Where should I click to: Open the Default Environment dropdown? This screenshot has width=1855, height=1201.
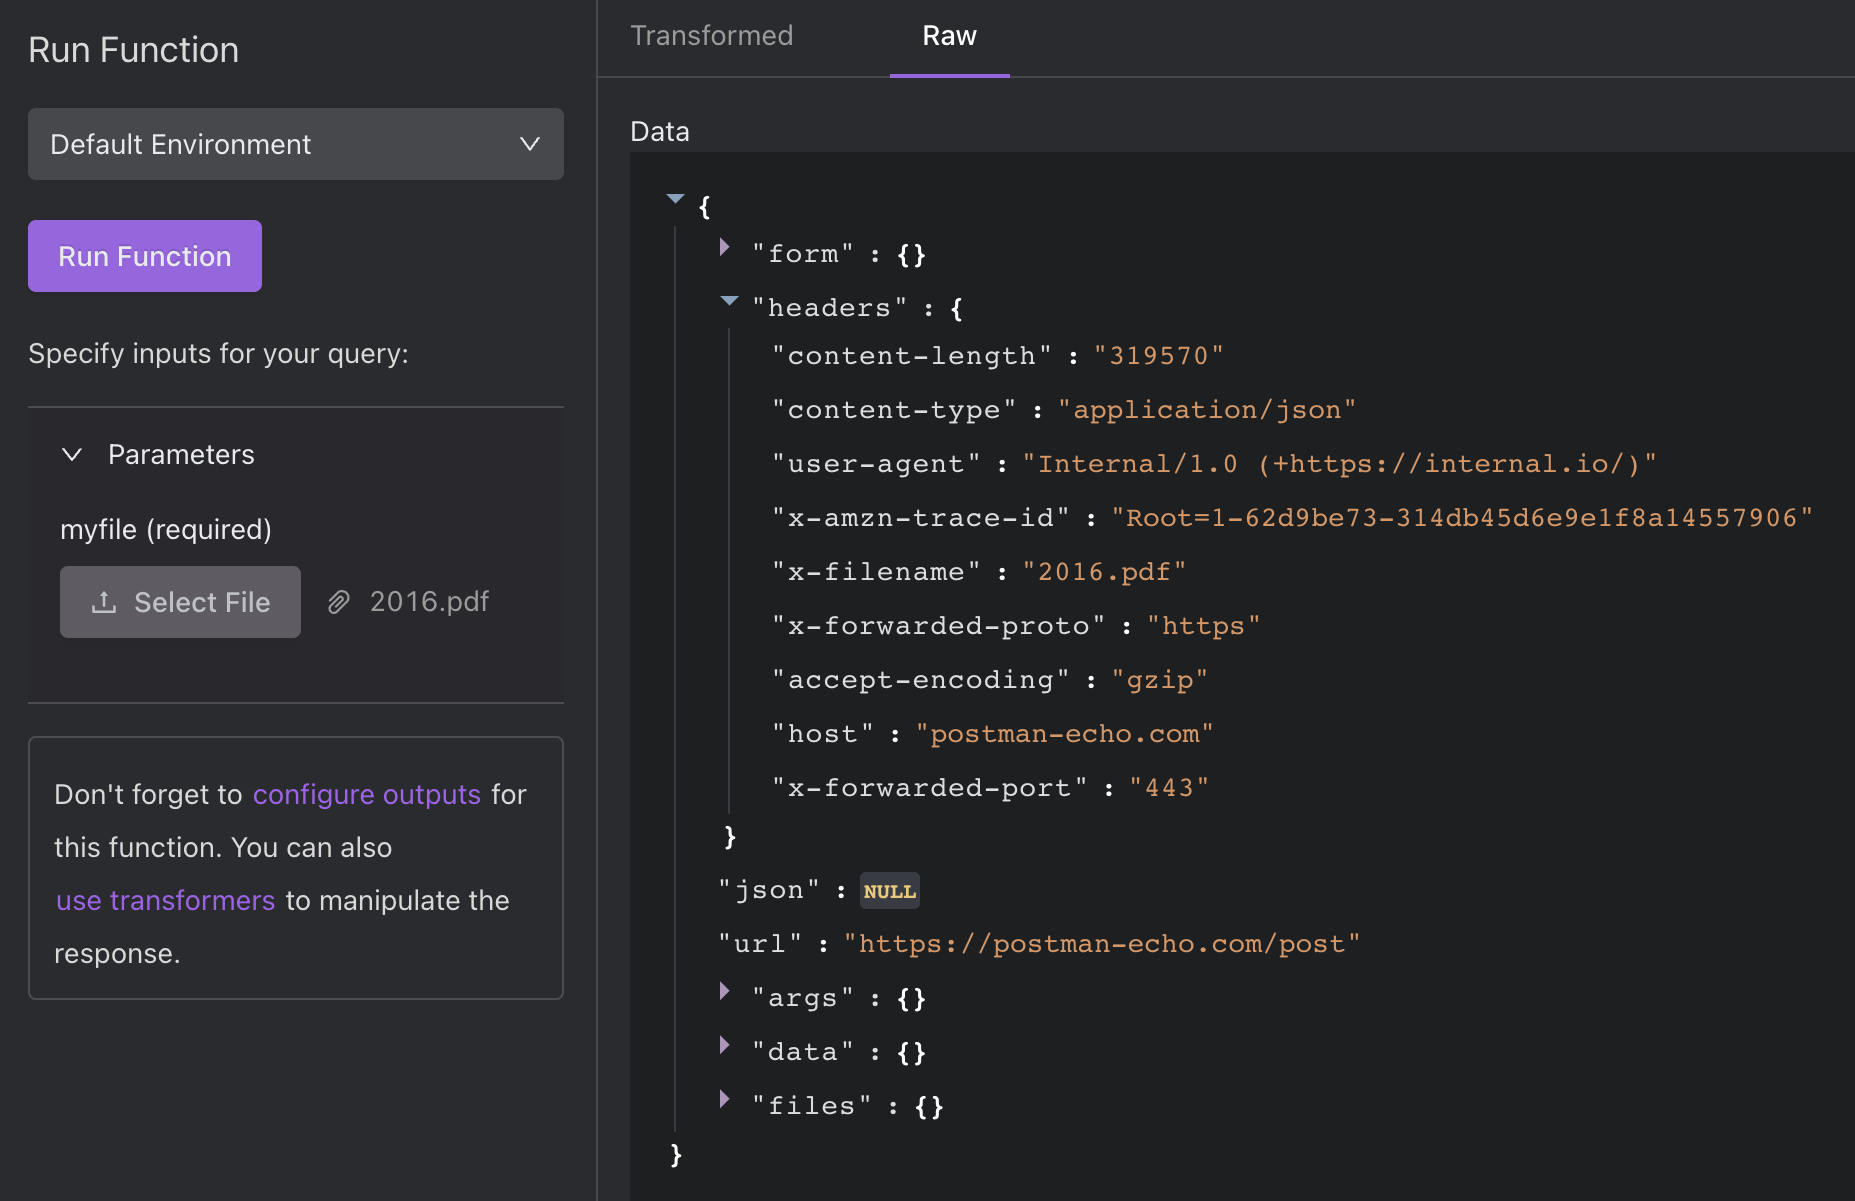tap(295, 144)
